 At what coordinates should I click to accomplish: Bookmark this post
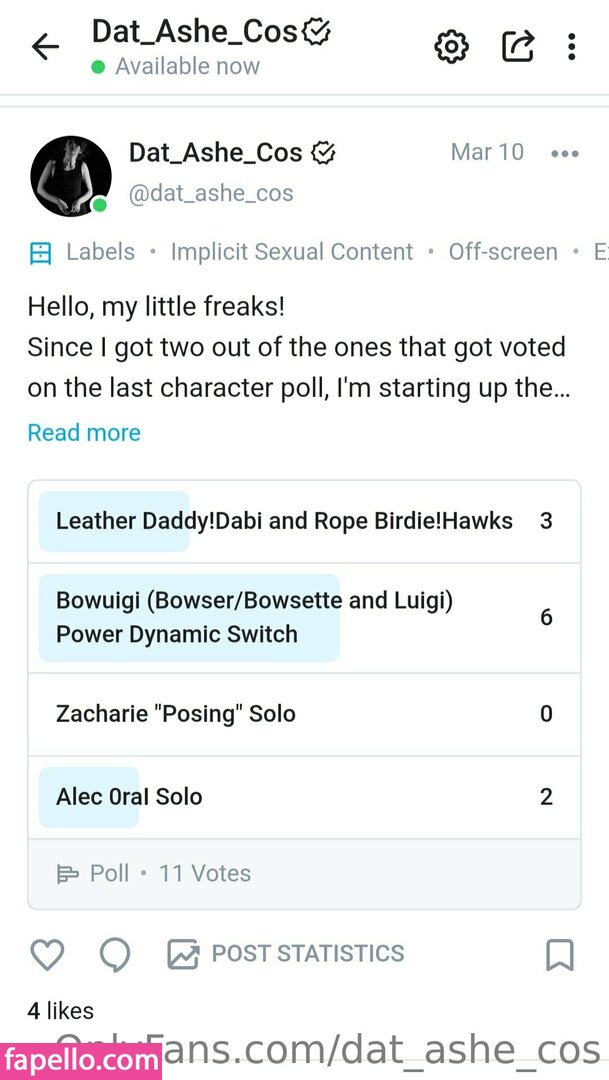coord(560,954)
